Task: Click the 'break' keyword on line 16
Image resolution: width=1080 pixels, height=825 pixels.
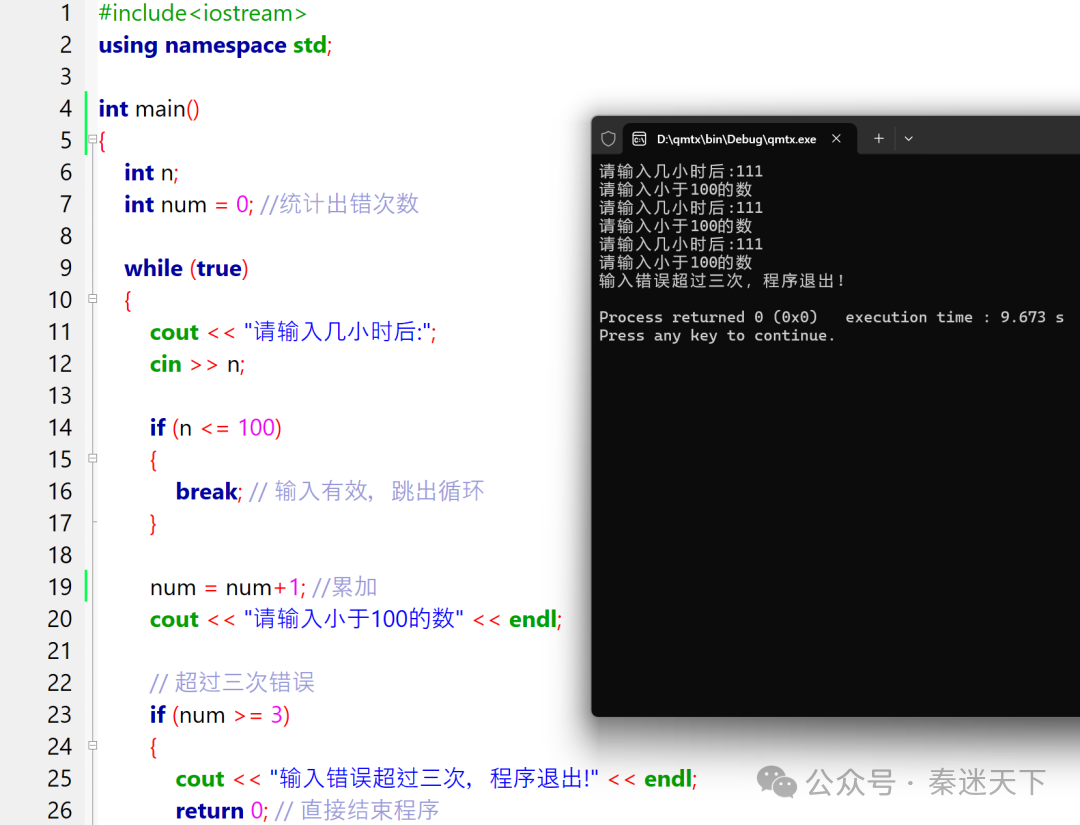Action: pyautogui.click(x=207, y=492)
